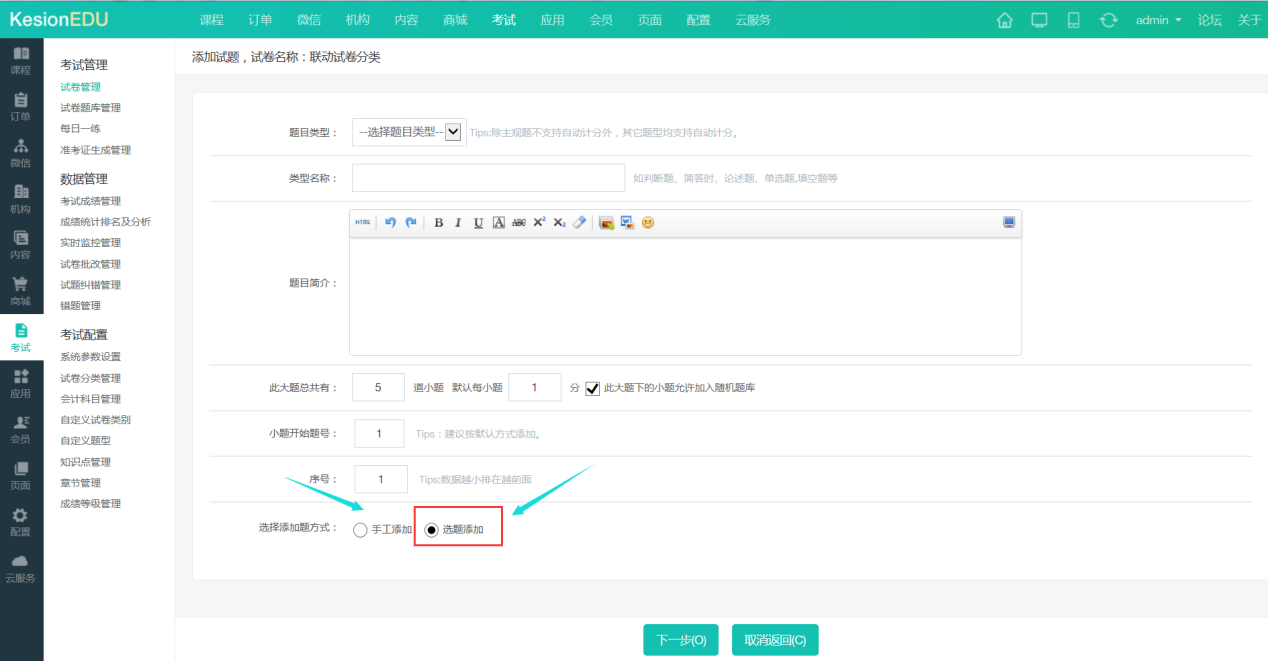Click the 类型名称 text input field
Viewport: 1268px width, 661px height.
(488, 178)
